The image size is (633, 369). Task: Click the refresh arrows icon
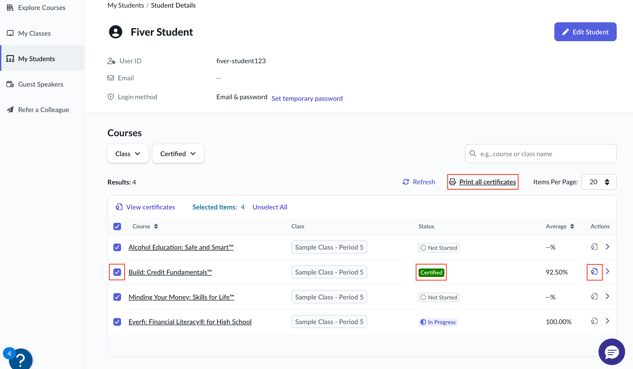[x=406, y=182]
